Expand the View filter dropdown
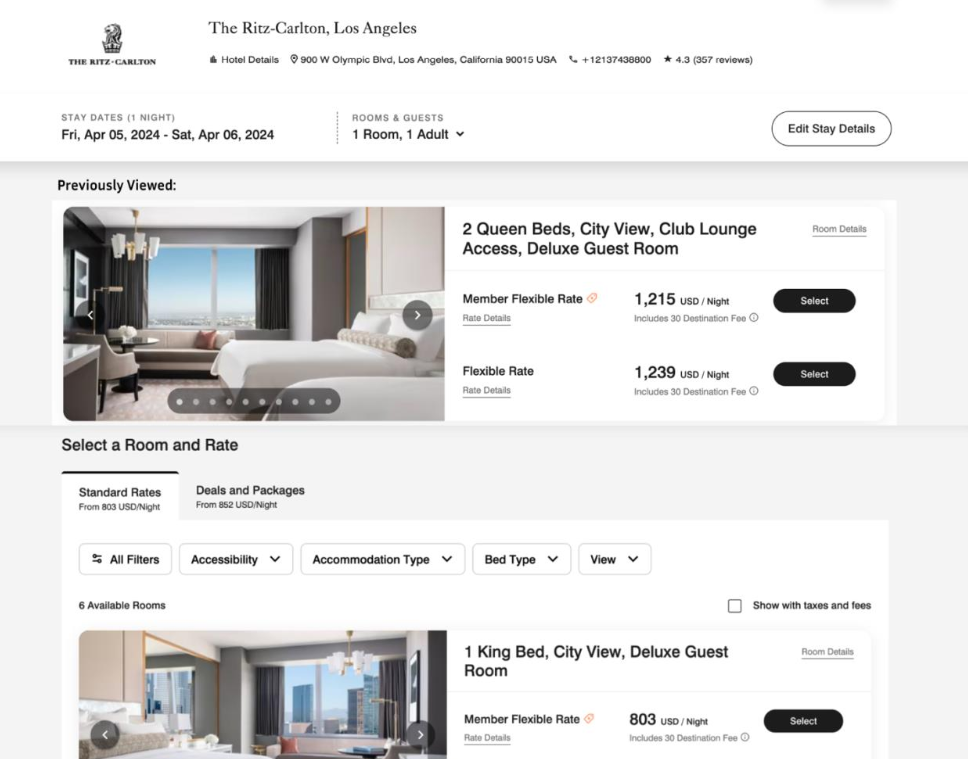 [614, 559]
